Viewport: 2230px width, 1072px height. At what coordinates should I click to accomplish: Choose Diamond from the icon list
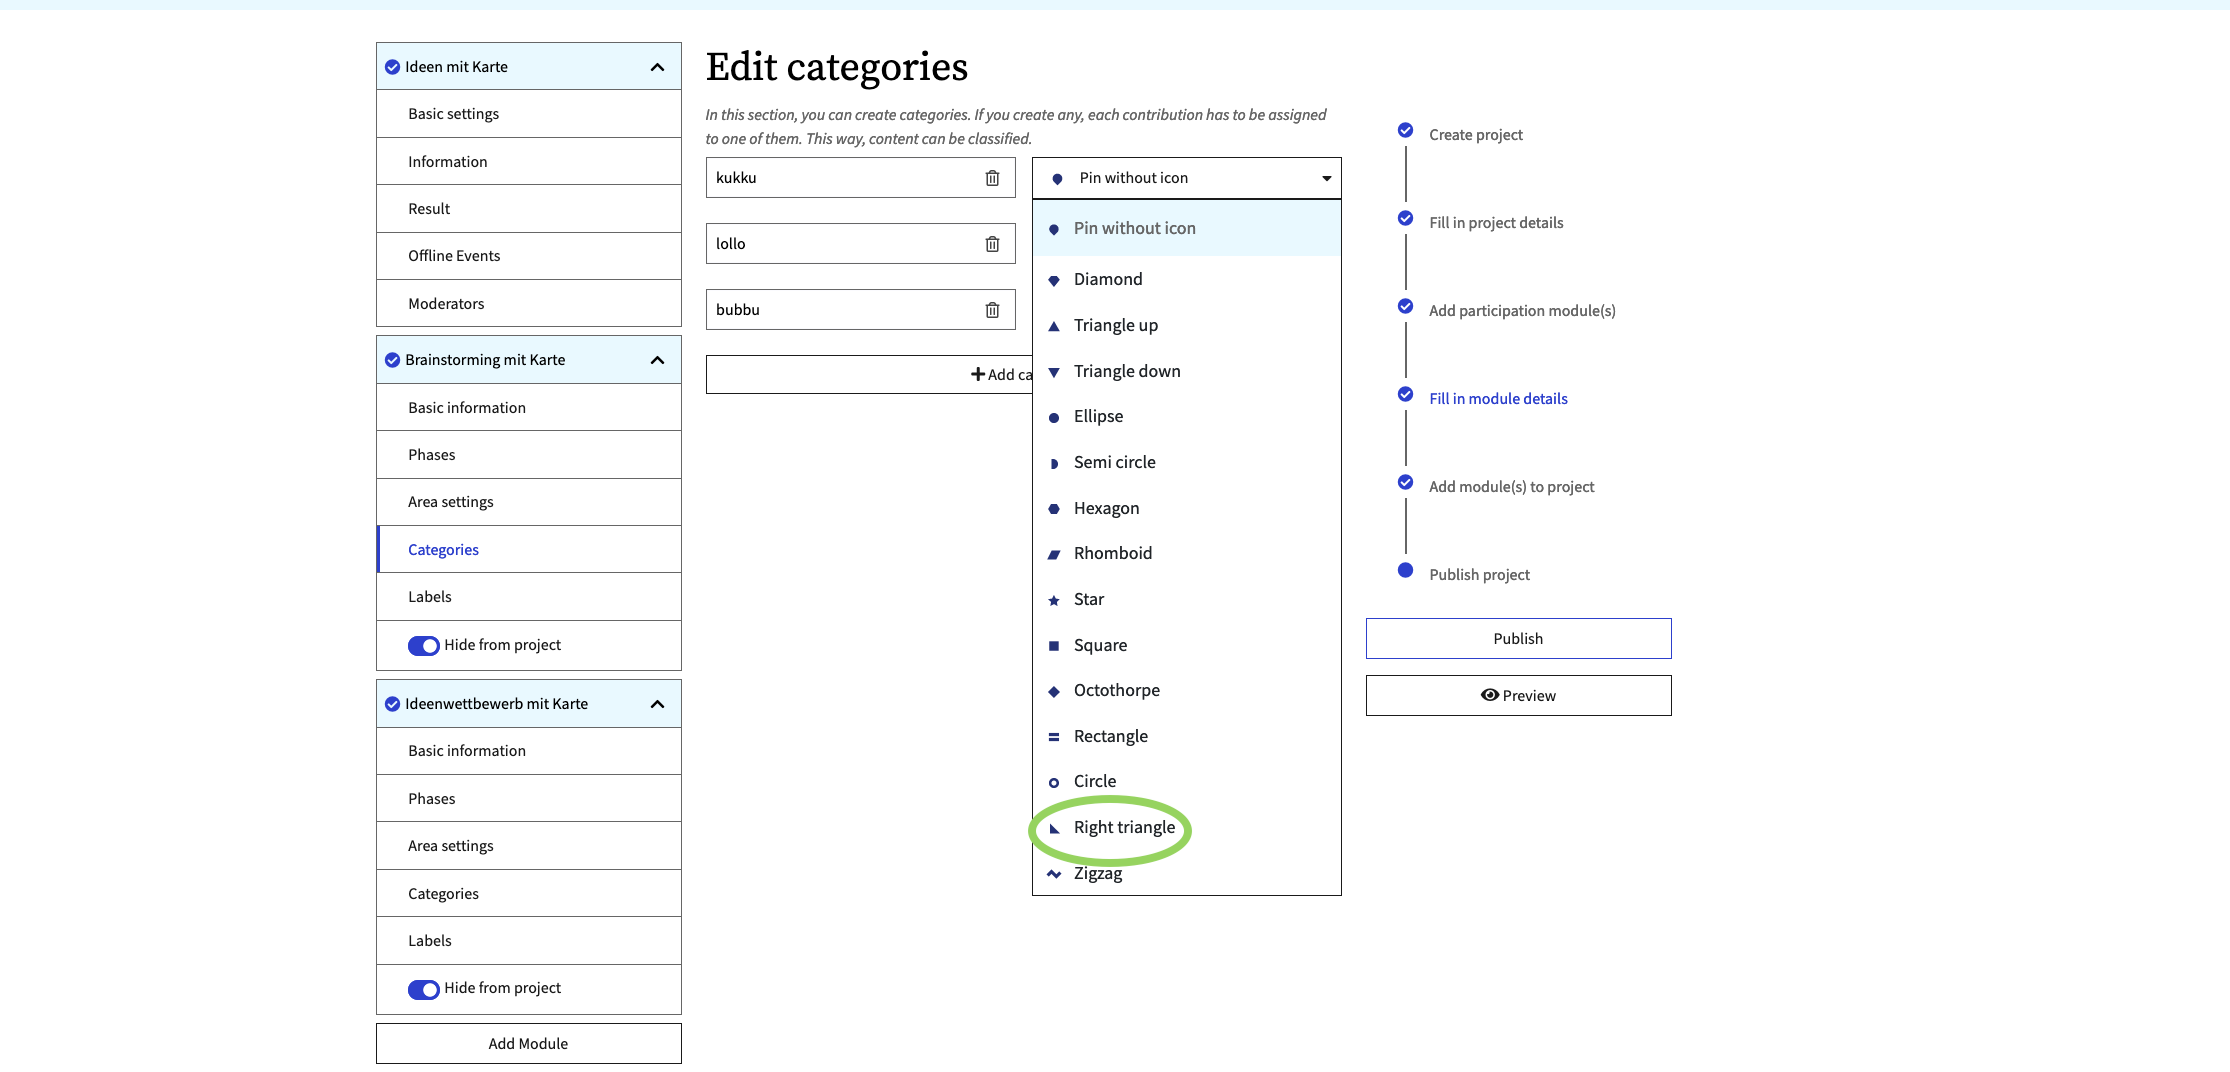(x=1186, y=279)
